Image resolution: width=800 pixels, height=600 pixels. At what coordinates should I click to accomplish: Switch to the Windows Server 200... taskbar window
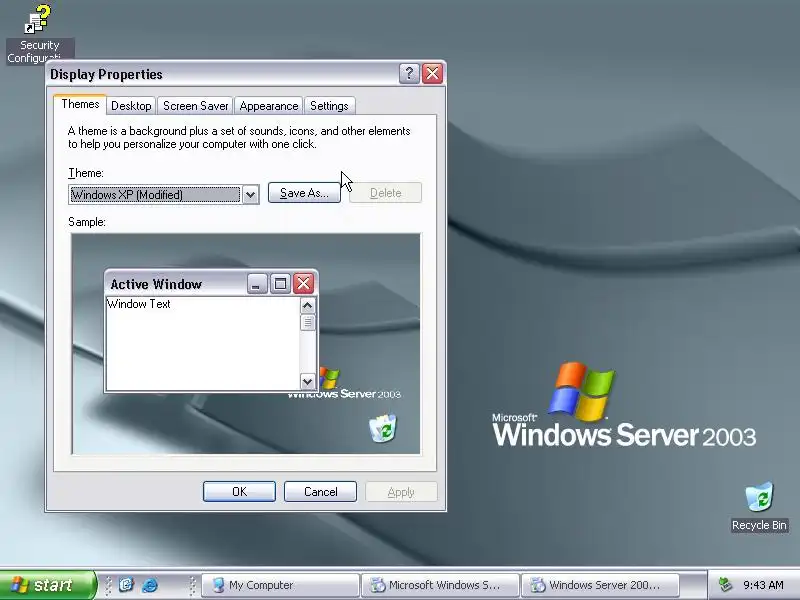(601, 585)
